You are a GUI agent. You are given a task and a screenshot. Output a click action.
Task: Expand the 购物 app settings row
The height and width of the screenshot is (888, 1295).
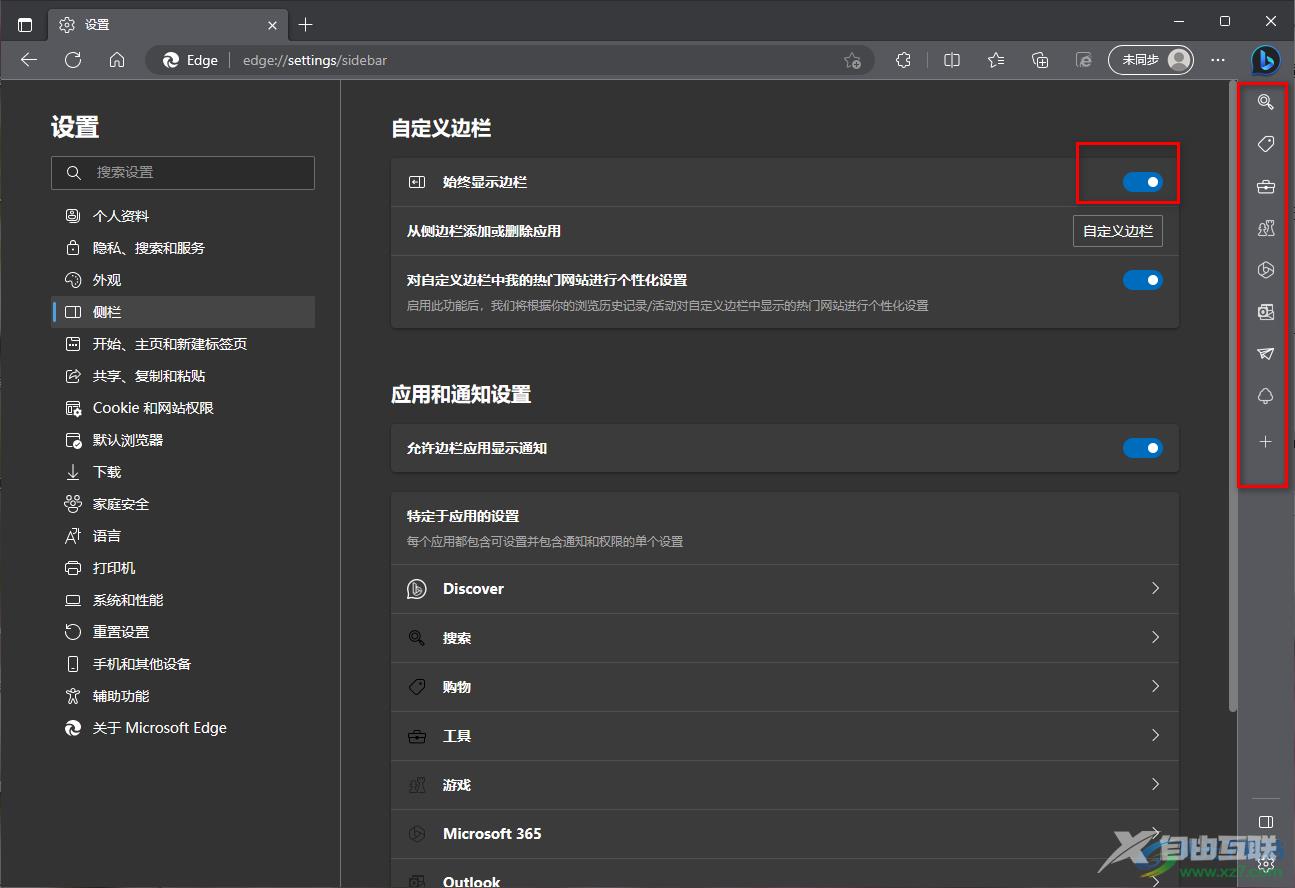785,686
